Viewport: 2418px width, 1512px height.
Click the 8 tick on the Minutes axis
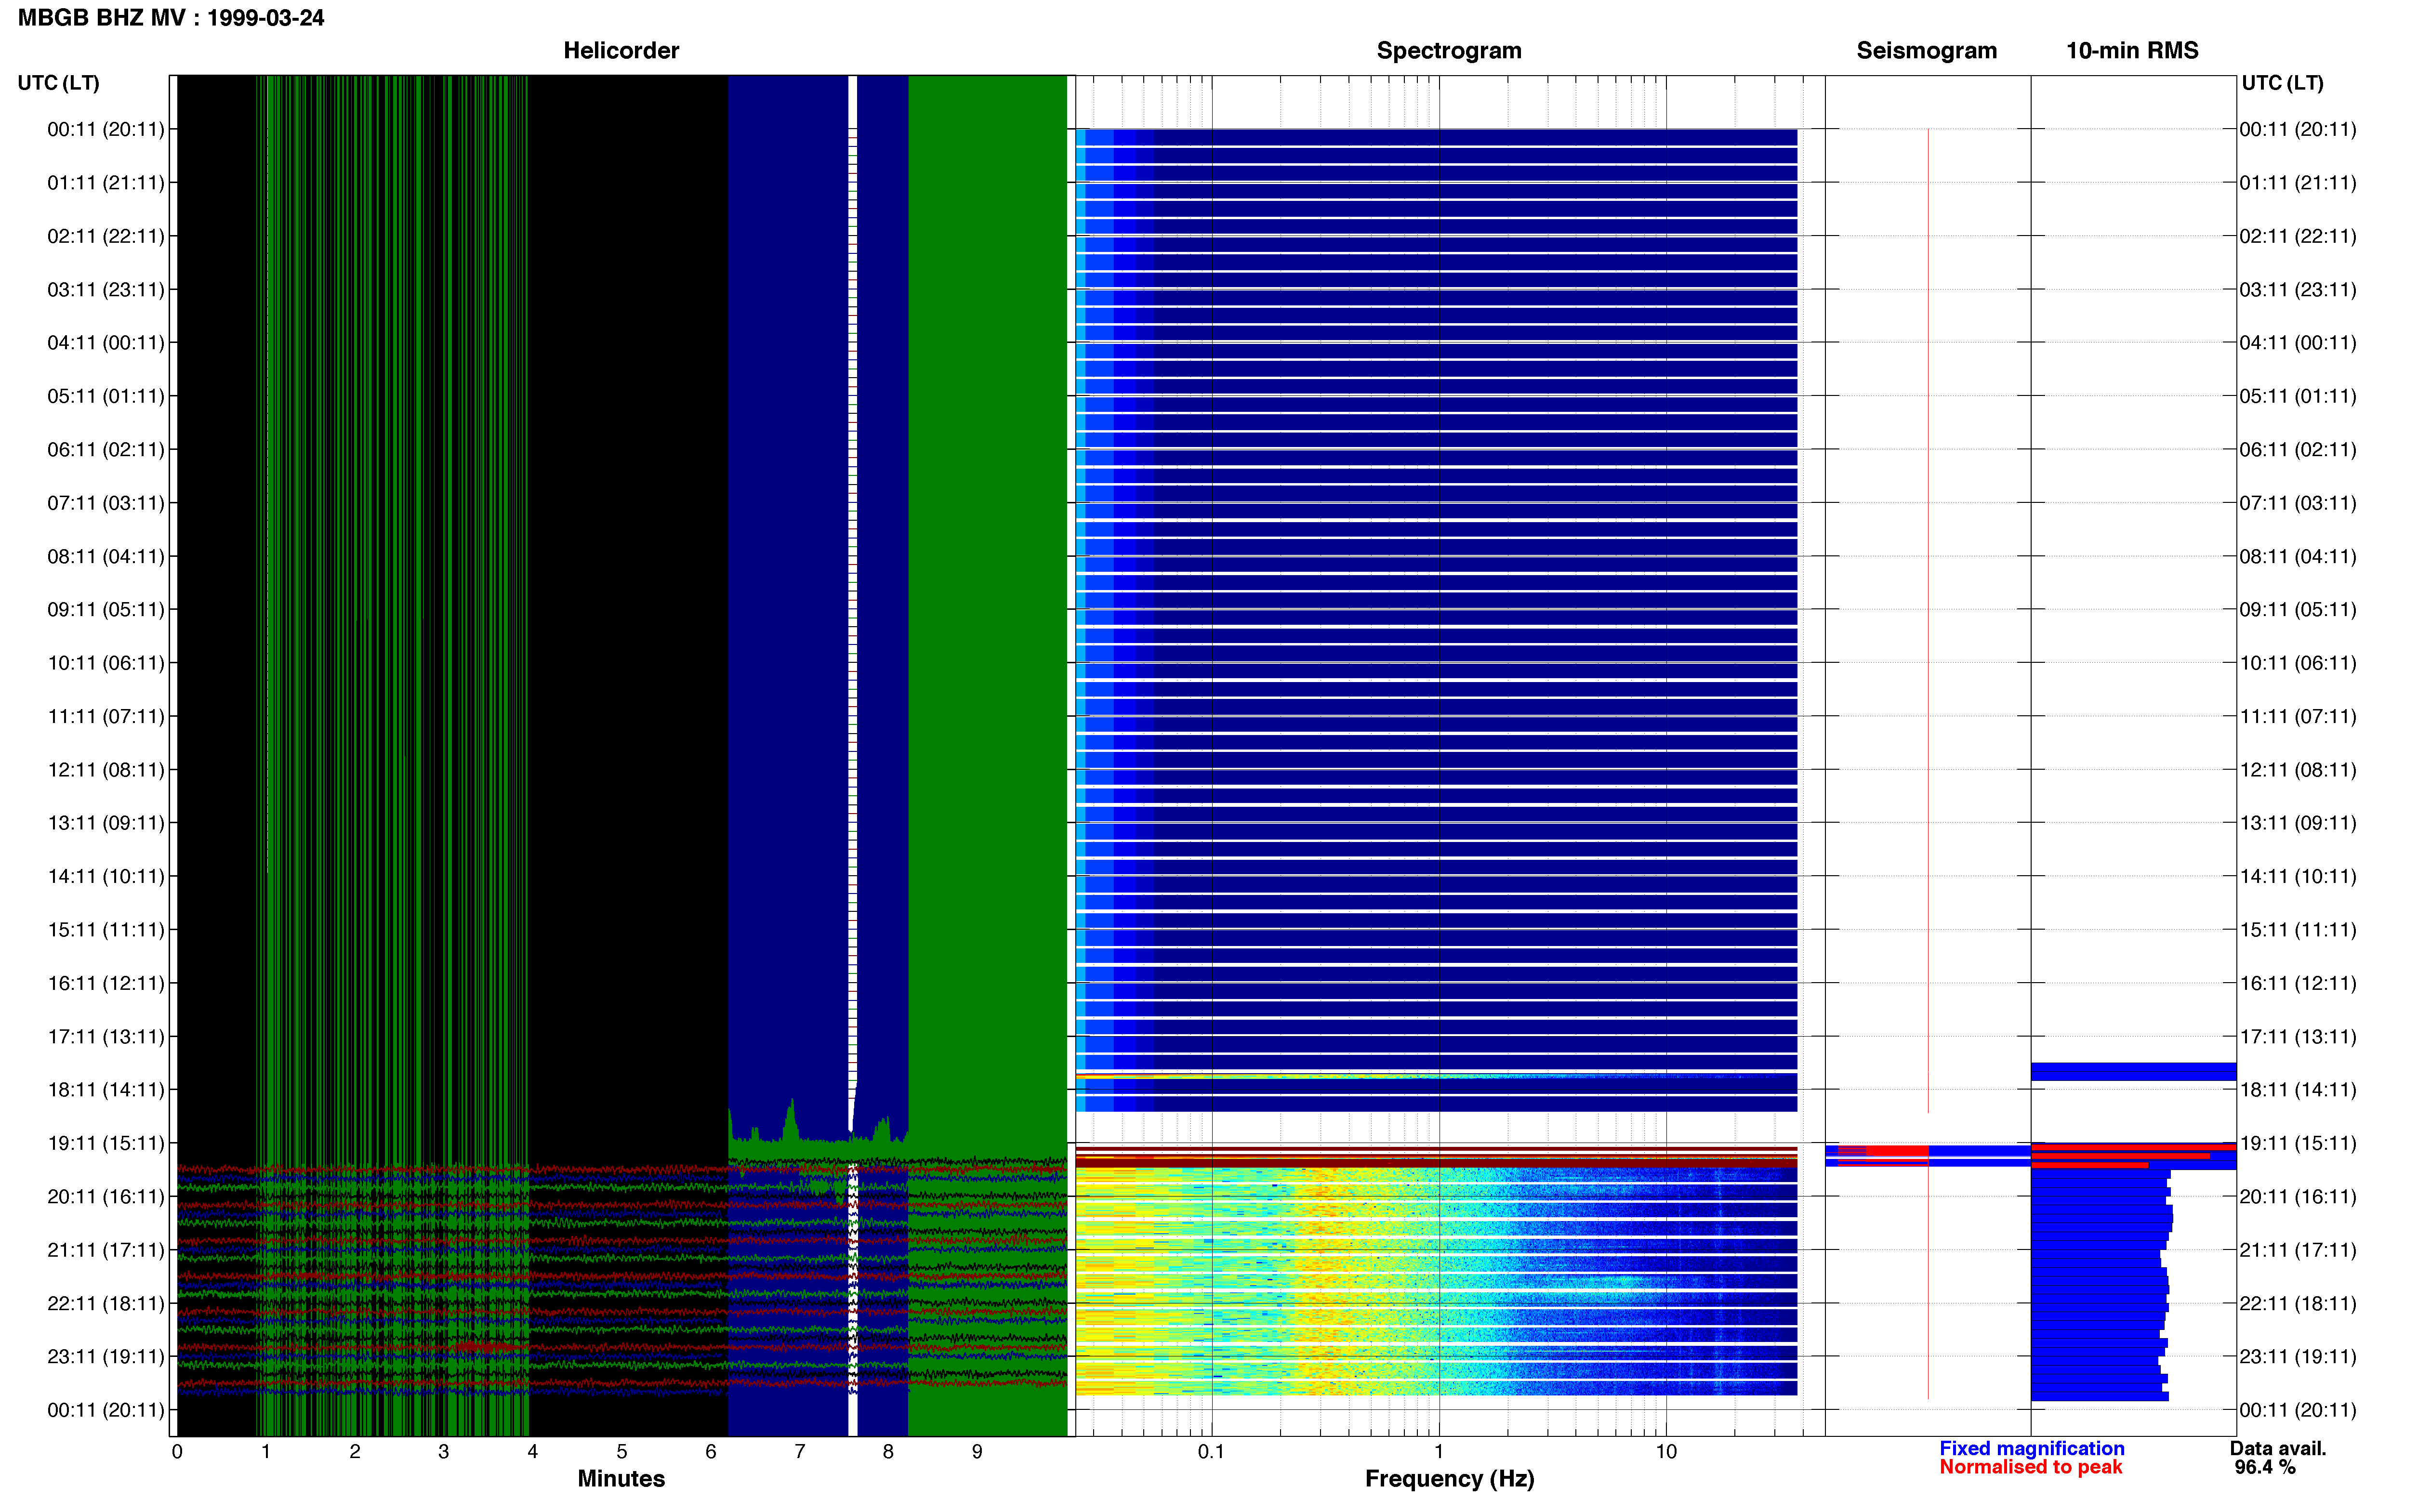(x=888, y=1452)
